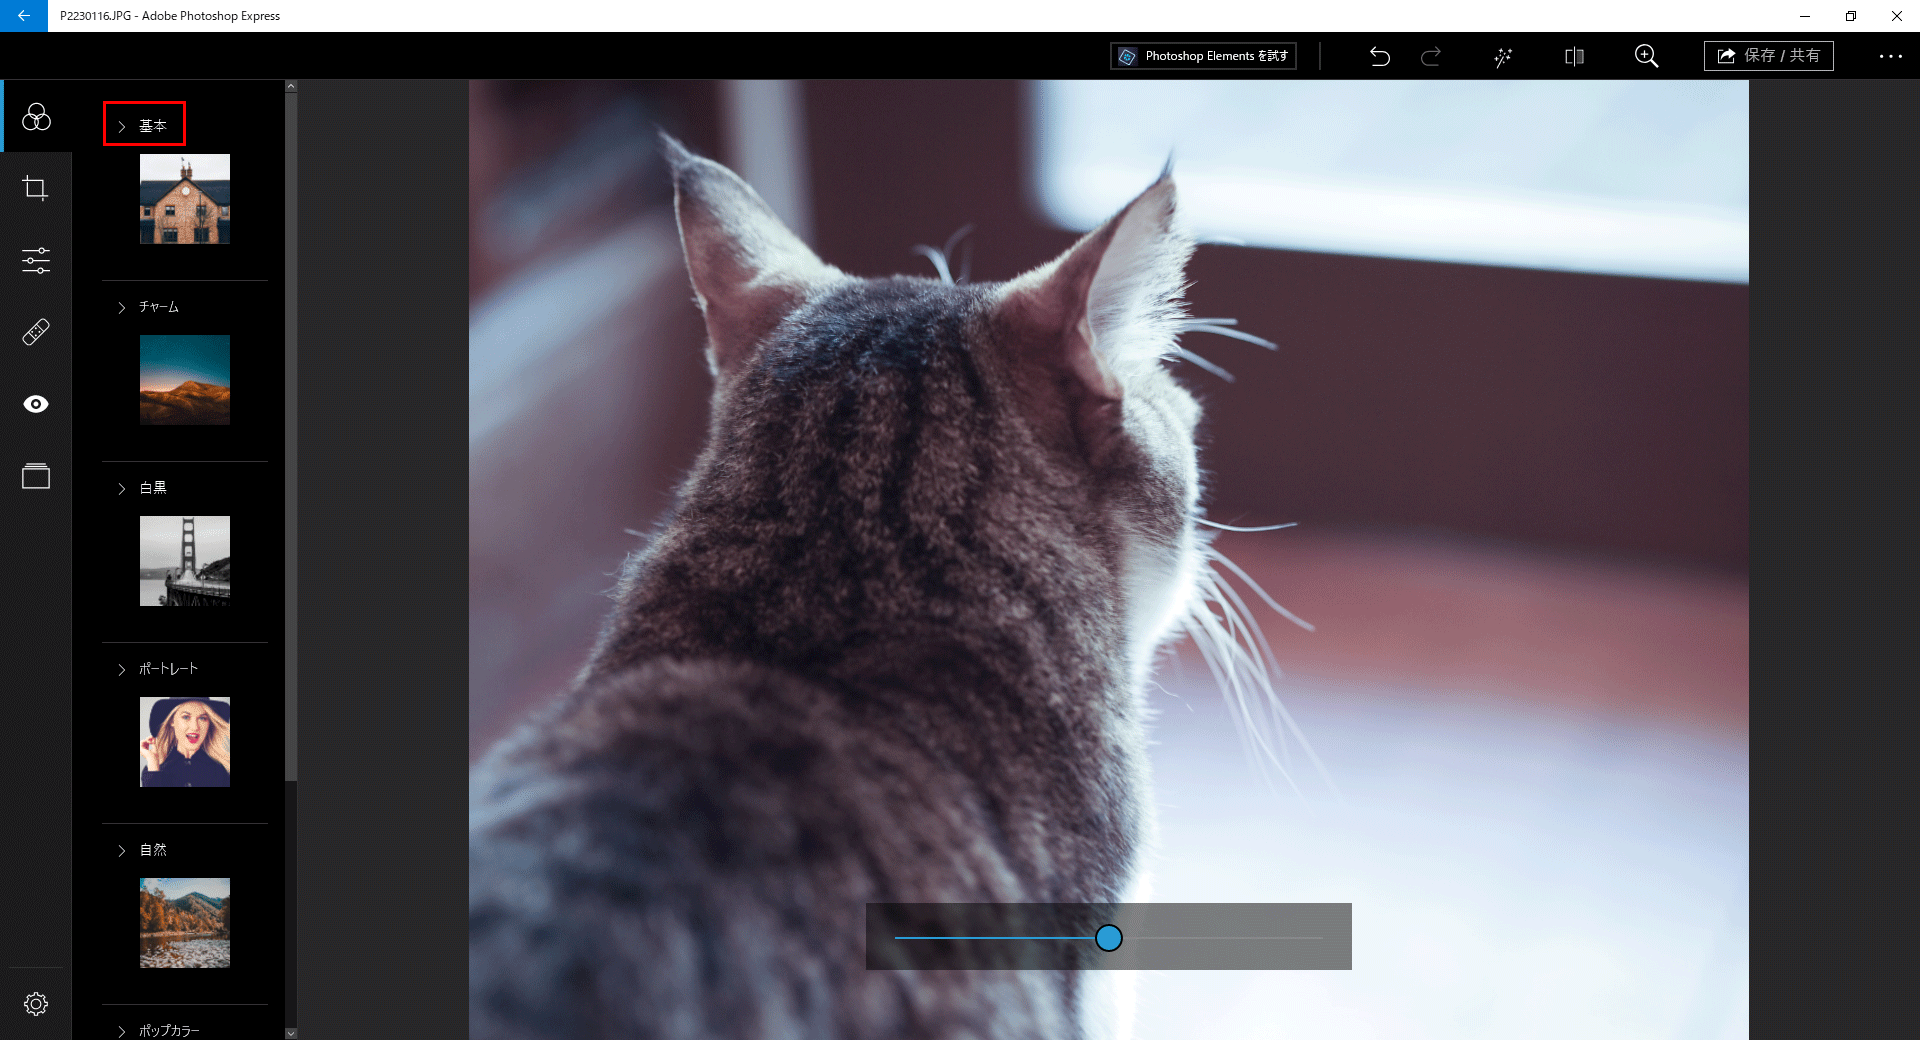This screenshot has width=1920, height=1040.
Task: Toggle before/after original comparison view
Action: (1574, 56)
